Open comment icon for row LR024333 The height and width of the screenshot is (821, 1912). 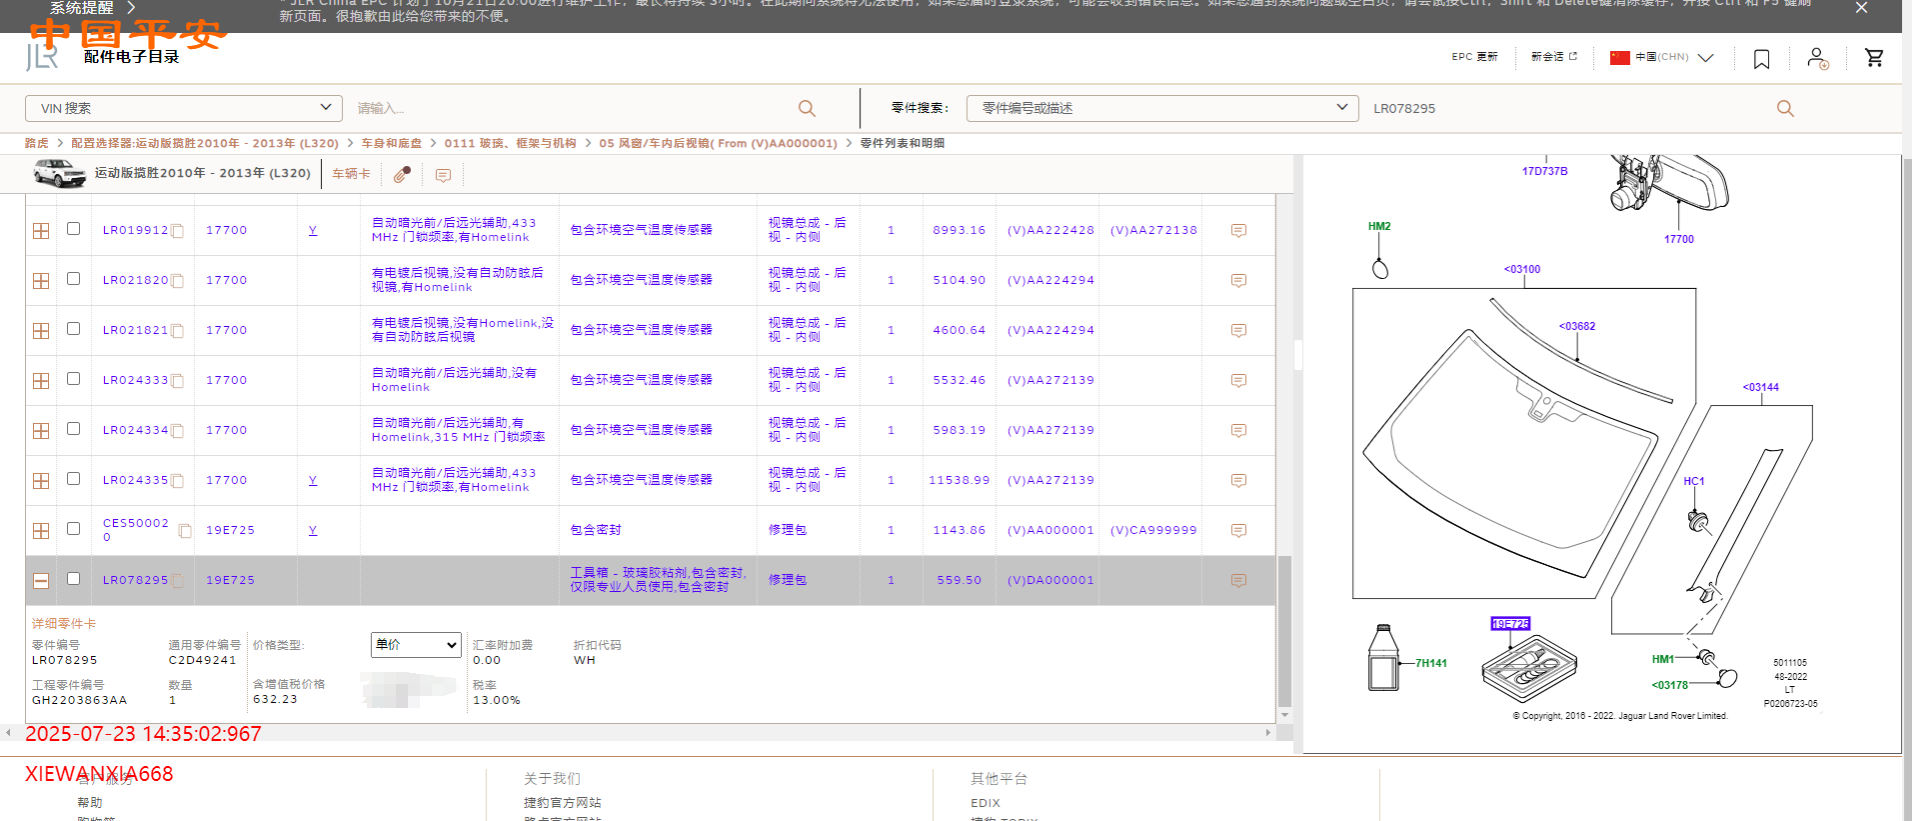click(1238, 381)
